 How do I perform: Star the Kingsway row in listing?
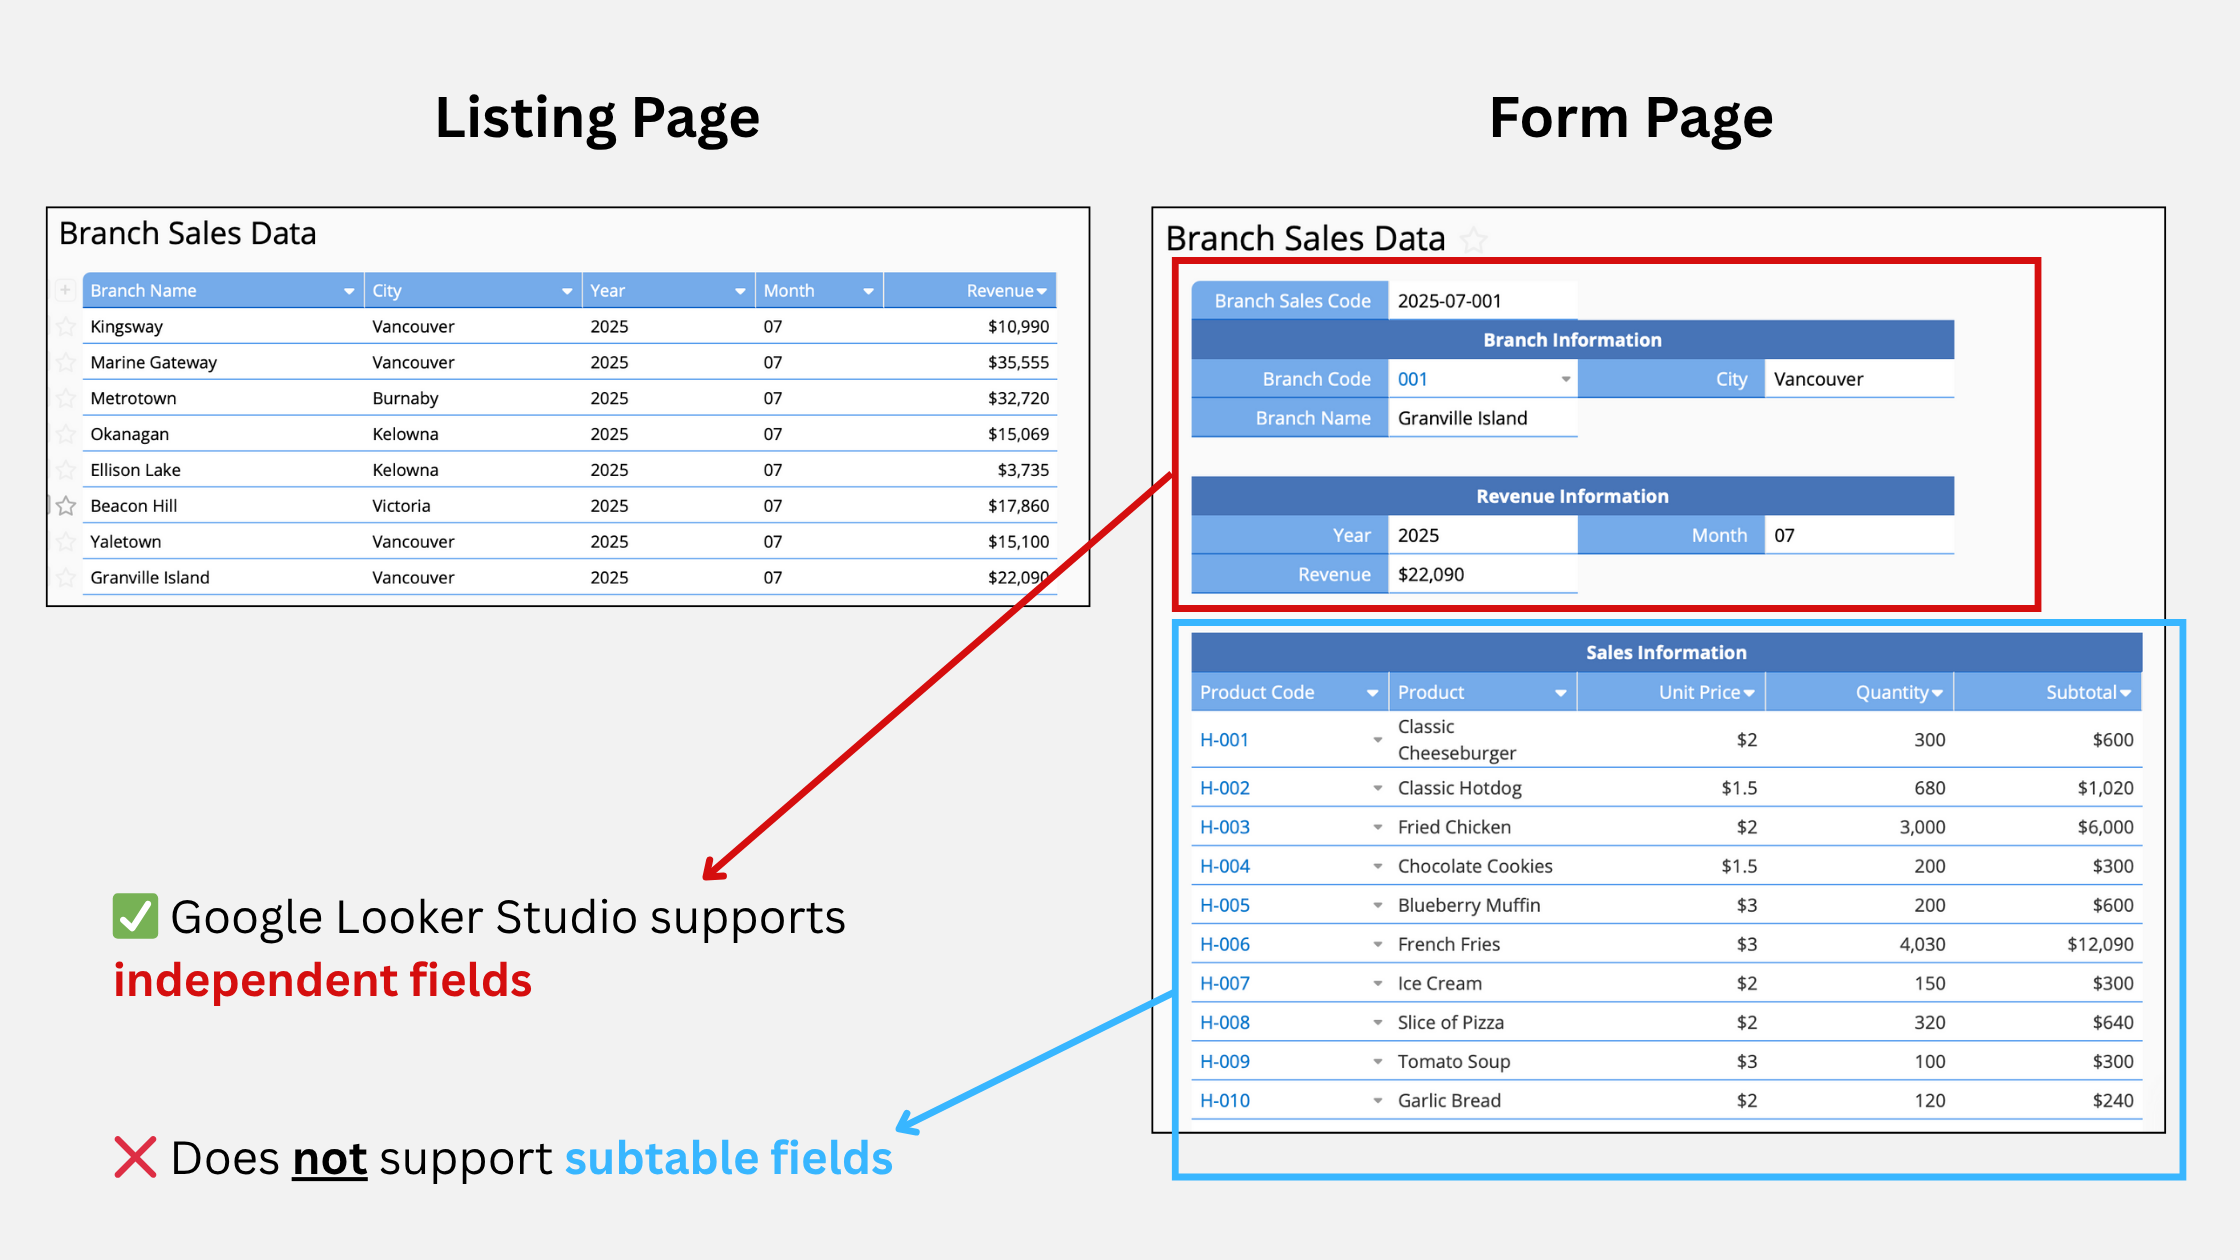point(66,326)
